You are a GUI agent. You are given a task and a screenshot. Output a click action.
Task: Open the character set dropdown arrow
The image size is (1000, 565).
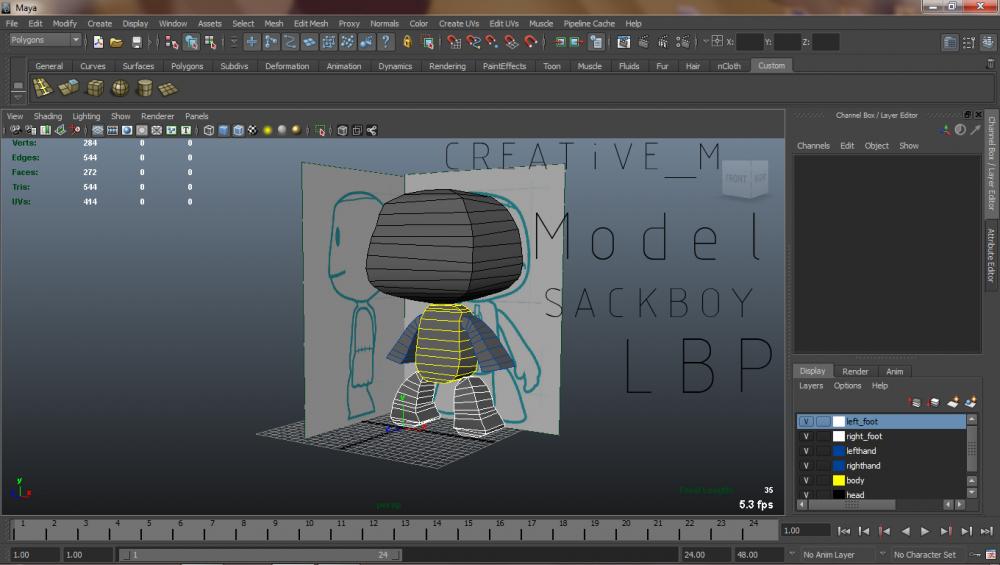tap(883, 554)
